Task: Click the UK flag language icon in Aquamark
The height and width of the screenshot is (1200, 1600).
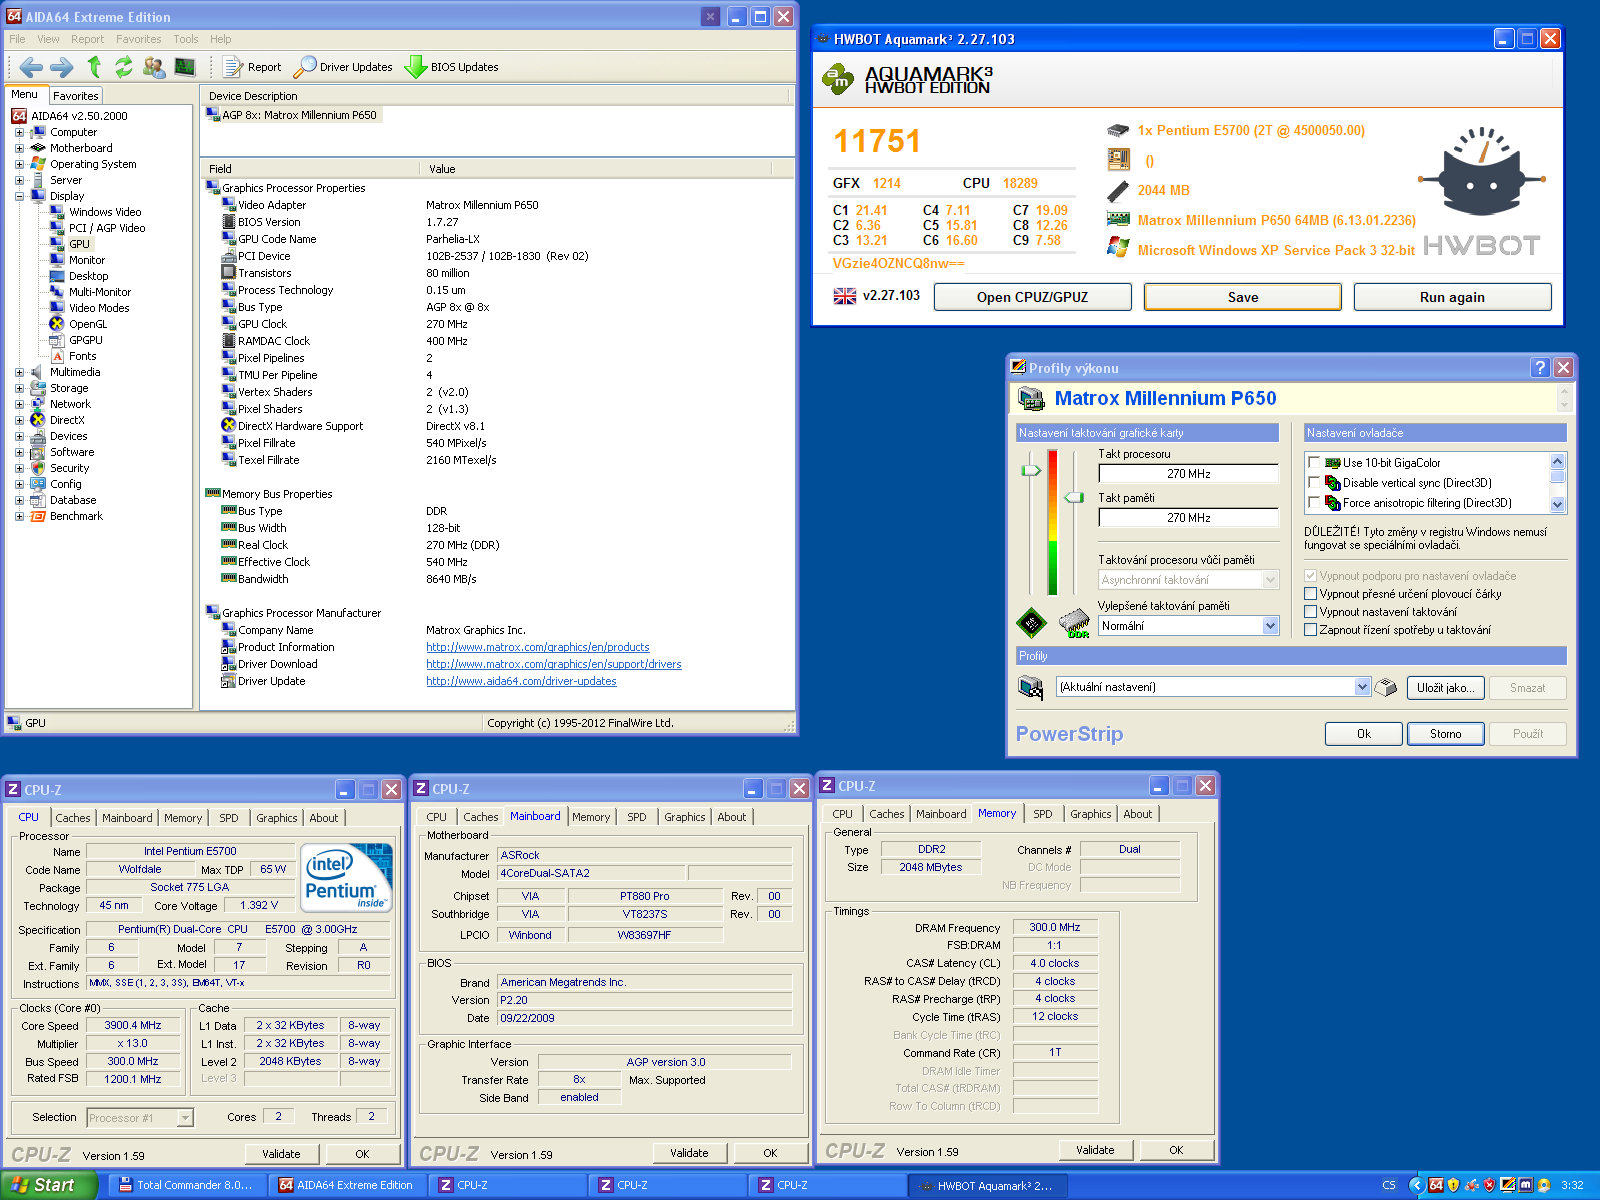Action: click(x=845, y=296)
